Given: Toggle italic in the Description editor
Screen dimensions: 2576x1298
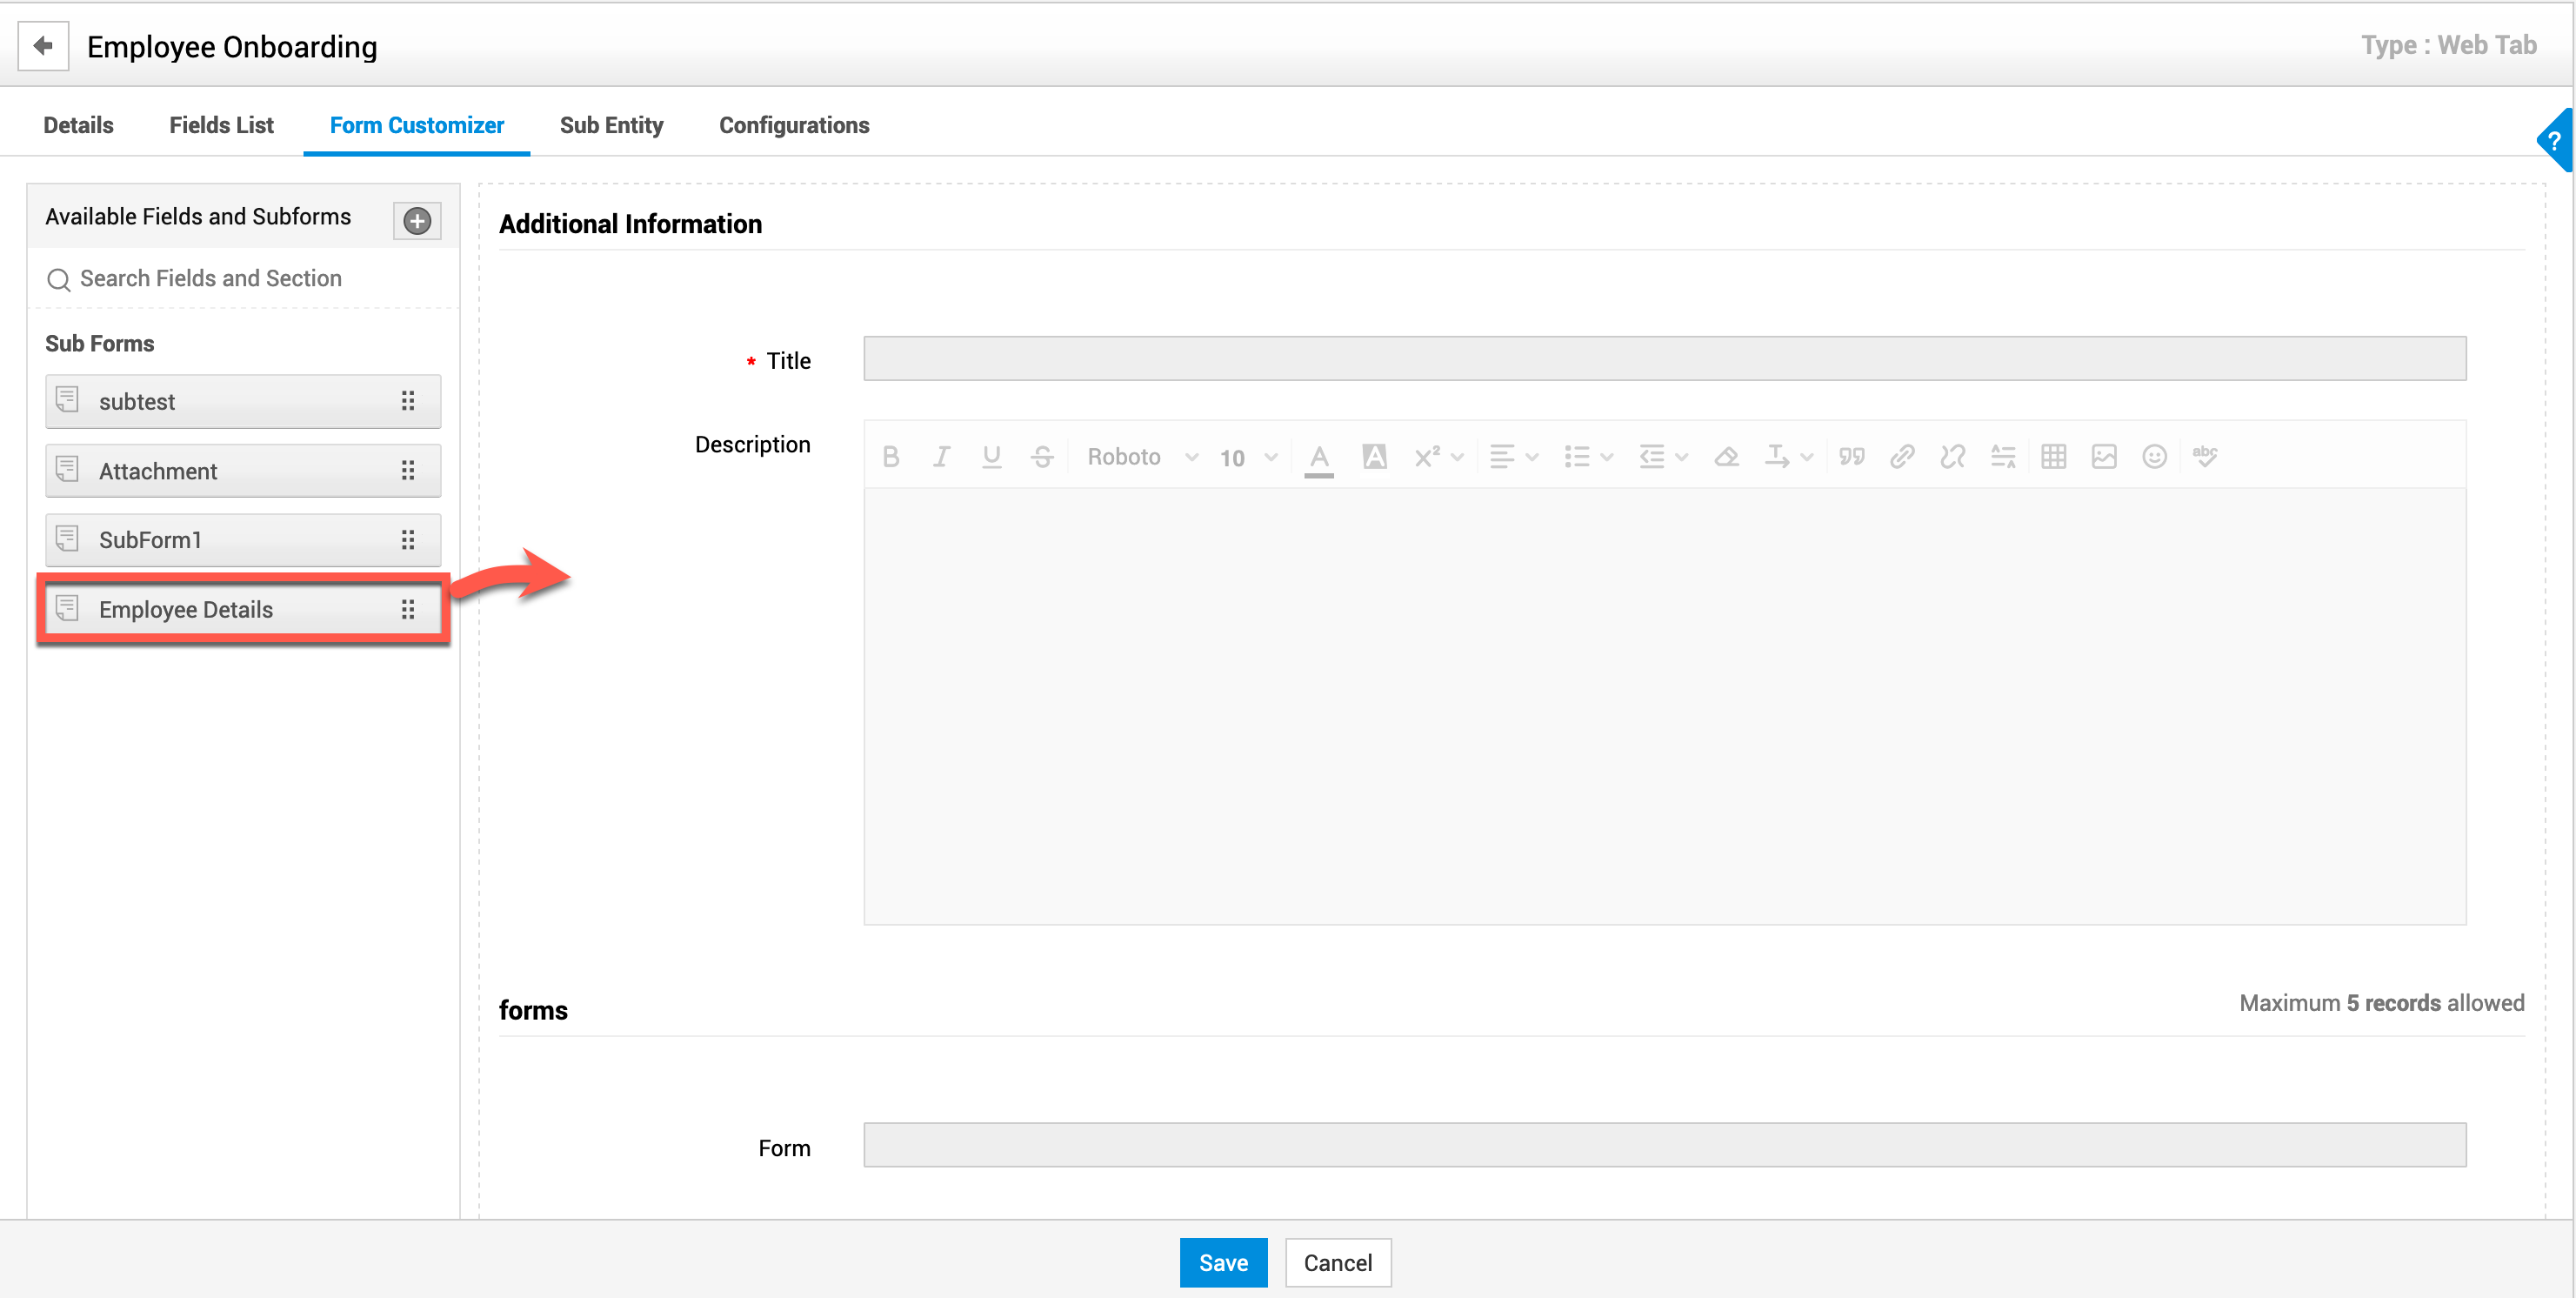Looking at the screenshot, I should [941, 457].
